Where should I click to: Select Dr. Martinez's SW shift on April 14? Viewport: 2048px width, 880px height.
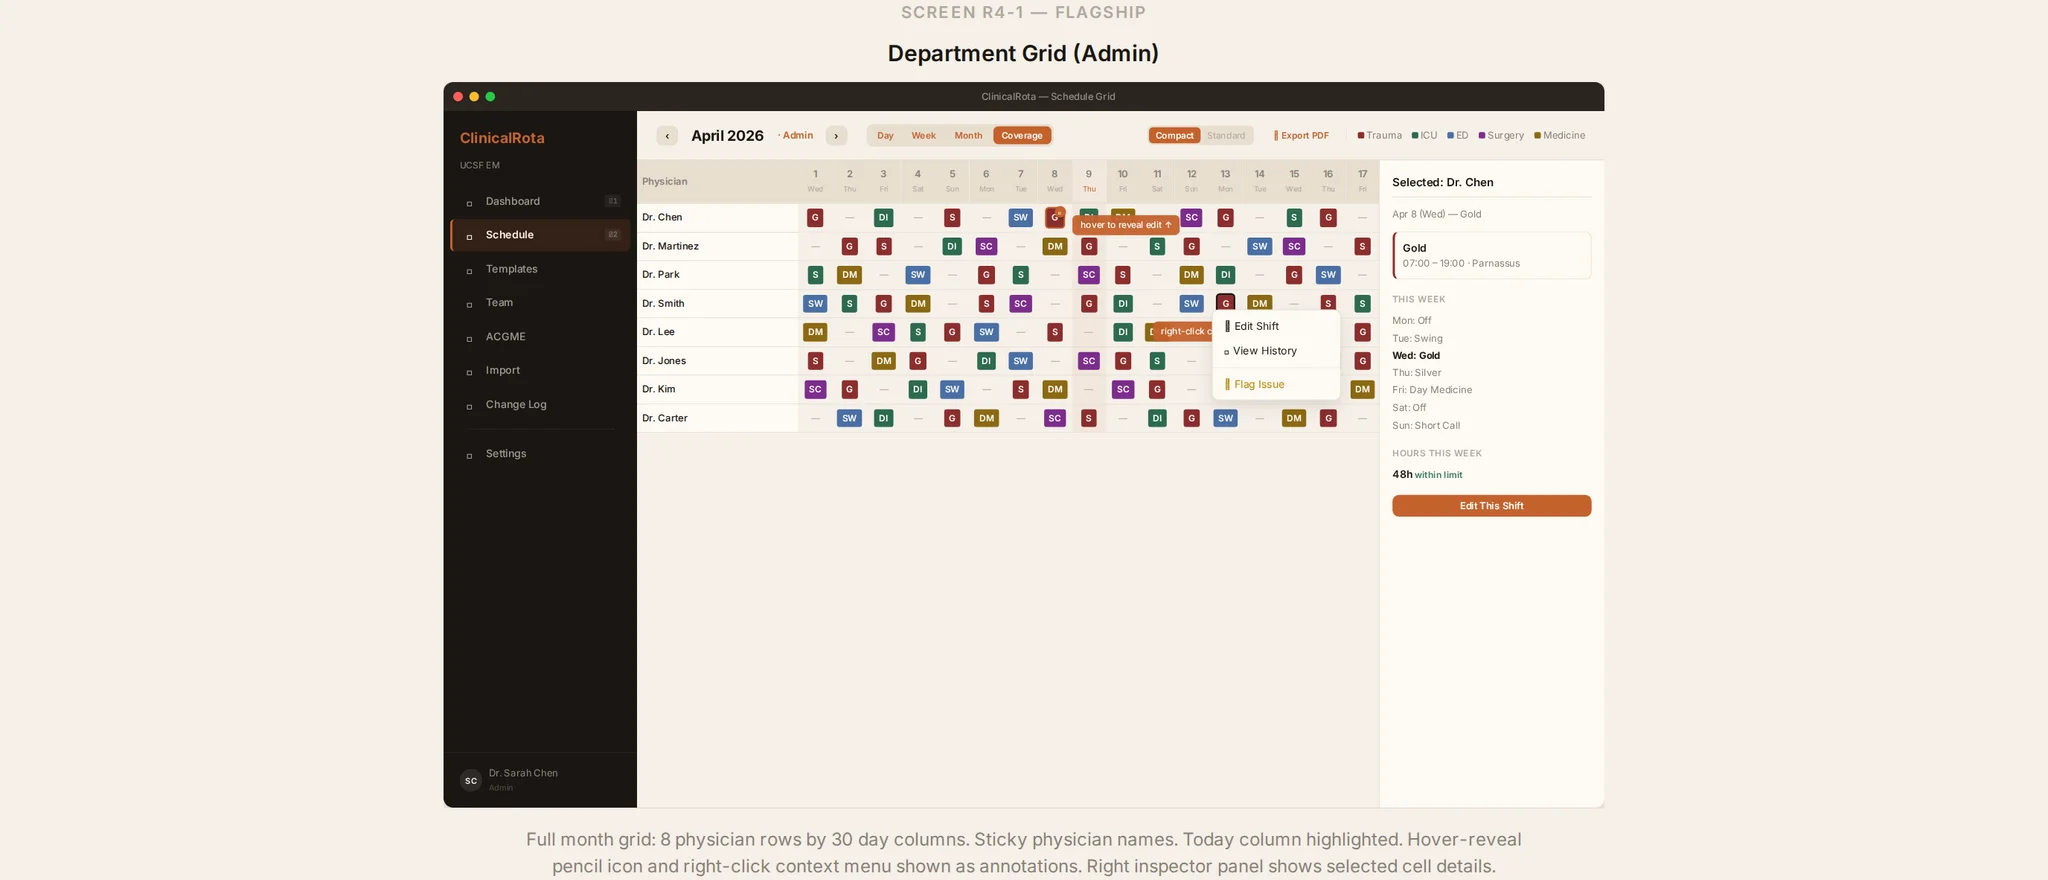[x=1260, y=246]
